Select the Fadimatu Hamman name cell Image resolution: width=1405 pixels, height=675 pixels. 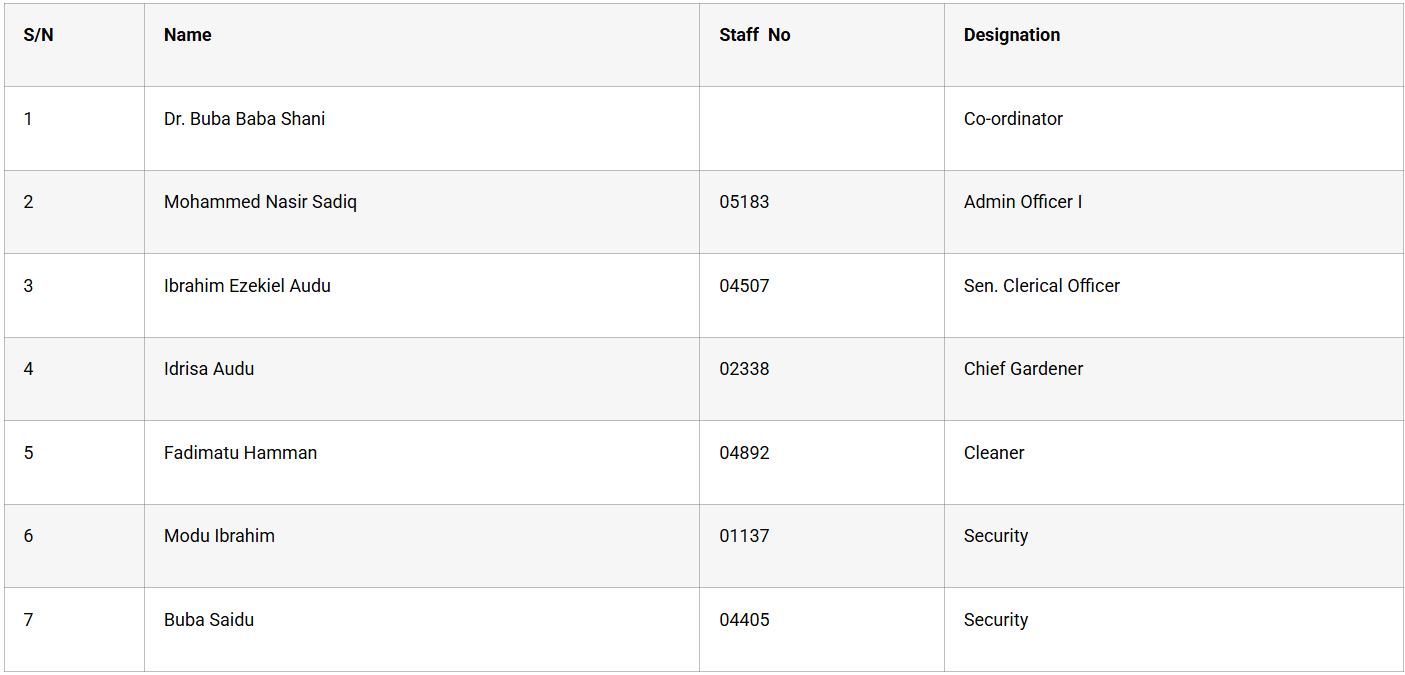tap(240, 453)
